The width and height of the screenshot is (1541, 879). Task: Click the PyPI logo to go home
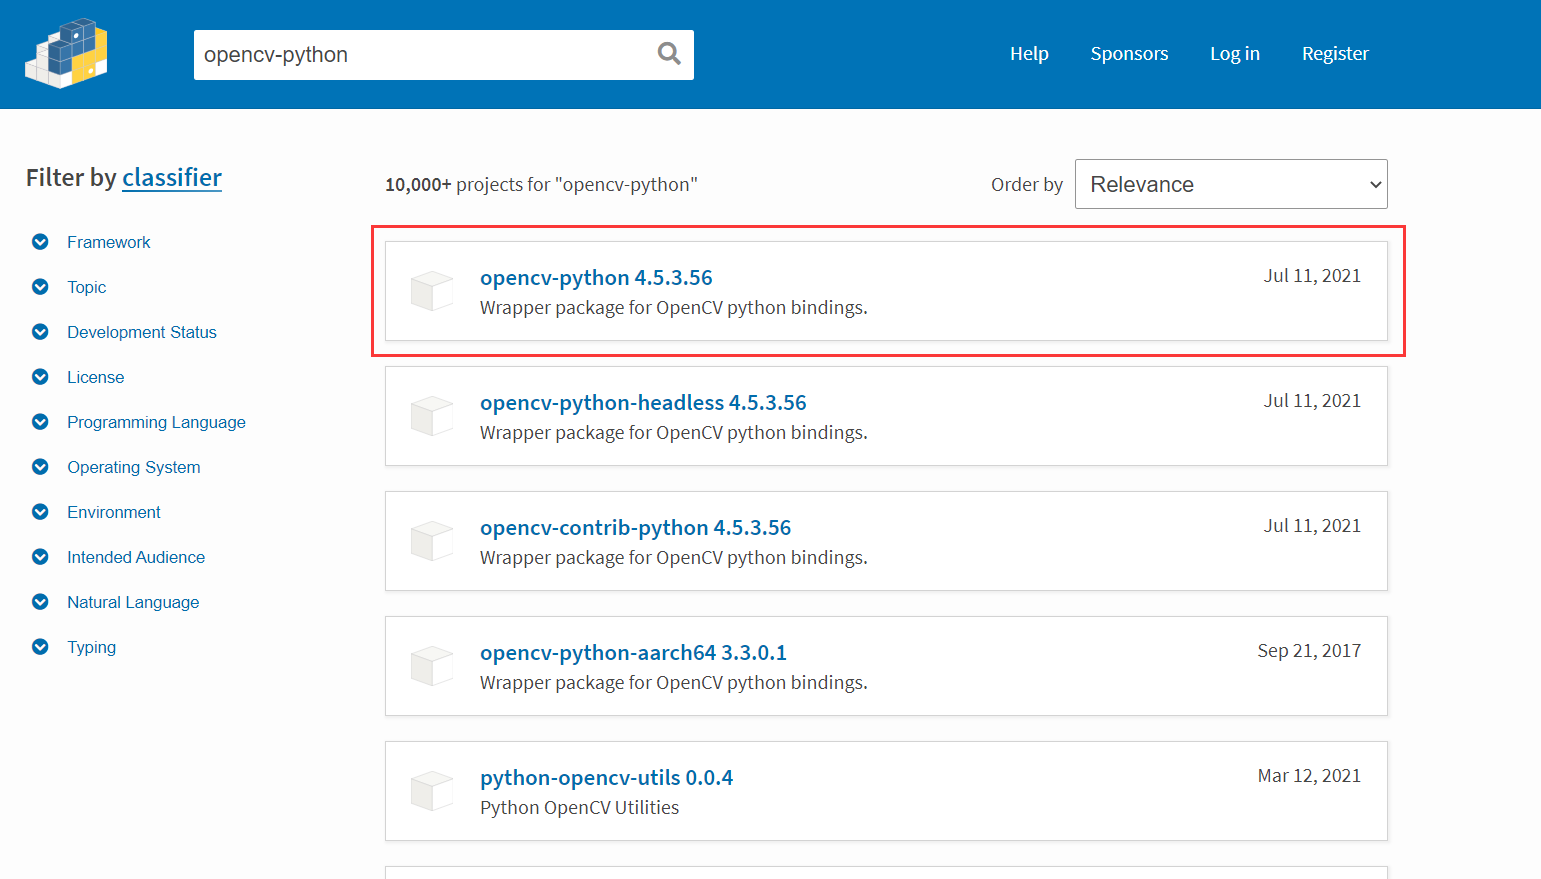[x=66, y=54]
